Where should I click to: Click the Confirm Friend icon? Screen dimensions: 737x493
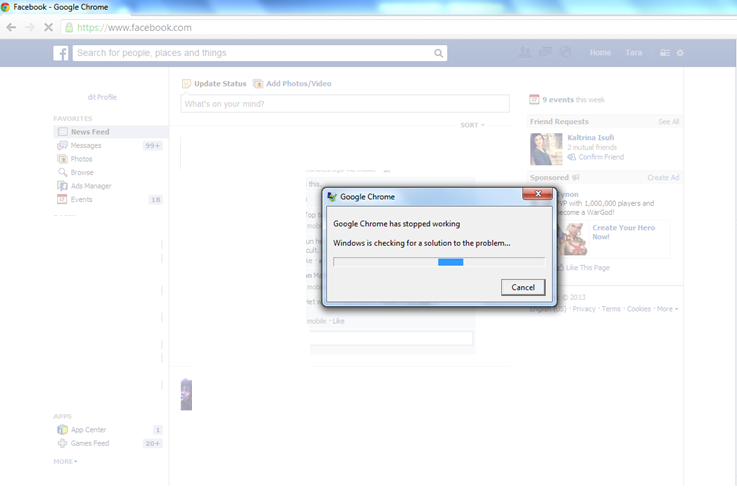click(572, 157)
